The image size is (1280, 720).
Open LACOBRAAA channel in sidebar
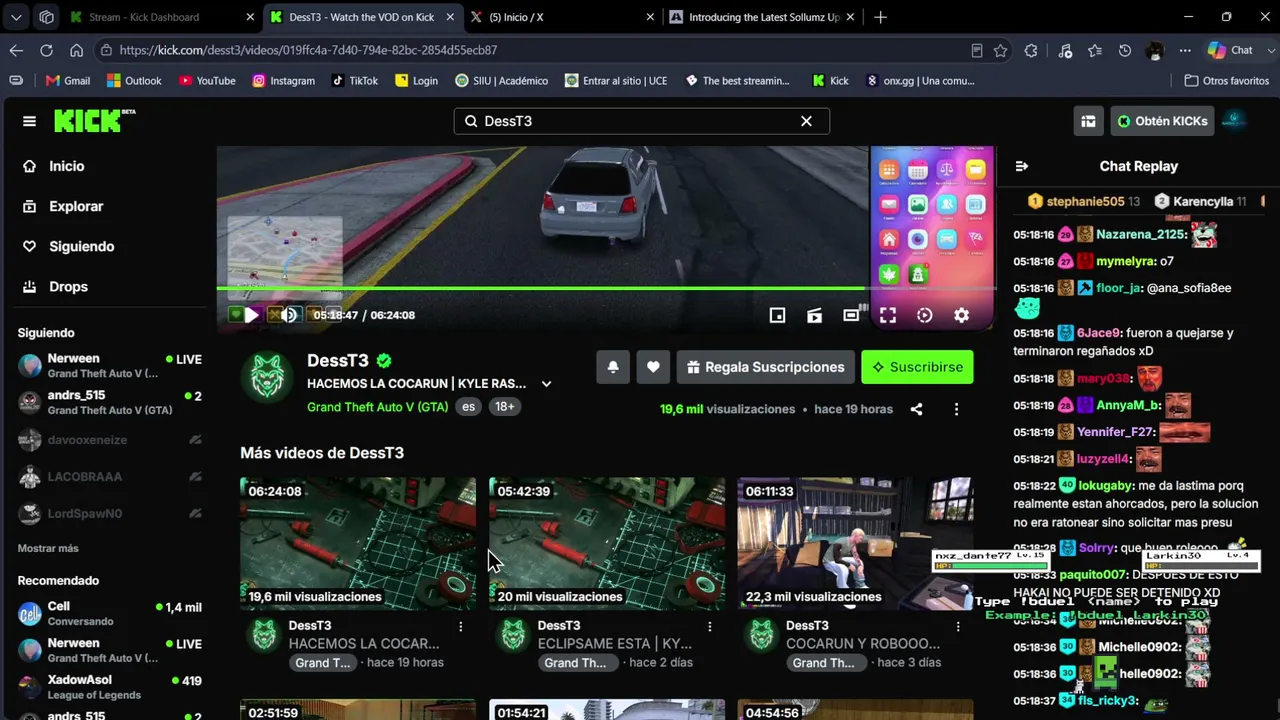110,477
